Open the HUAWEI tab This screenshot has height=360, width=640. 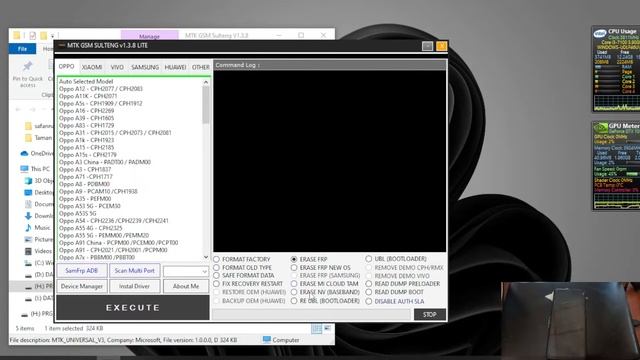(176, 67)
